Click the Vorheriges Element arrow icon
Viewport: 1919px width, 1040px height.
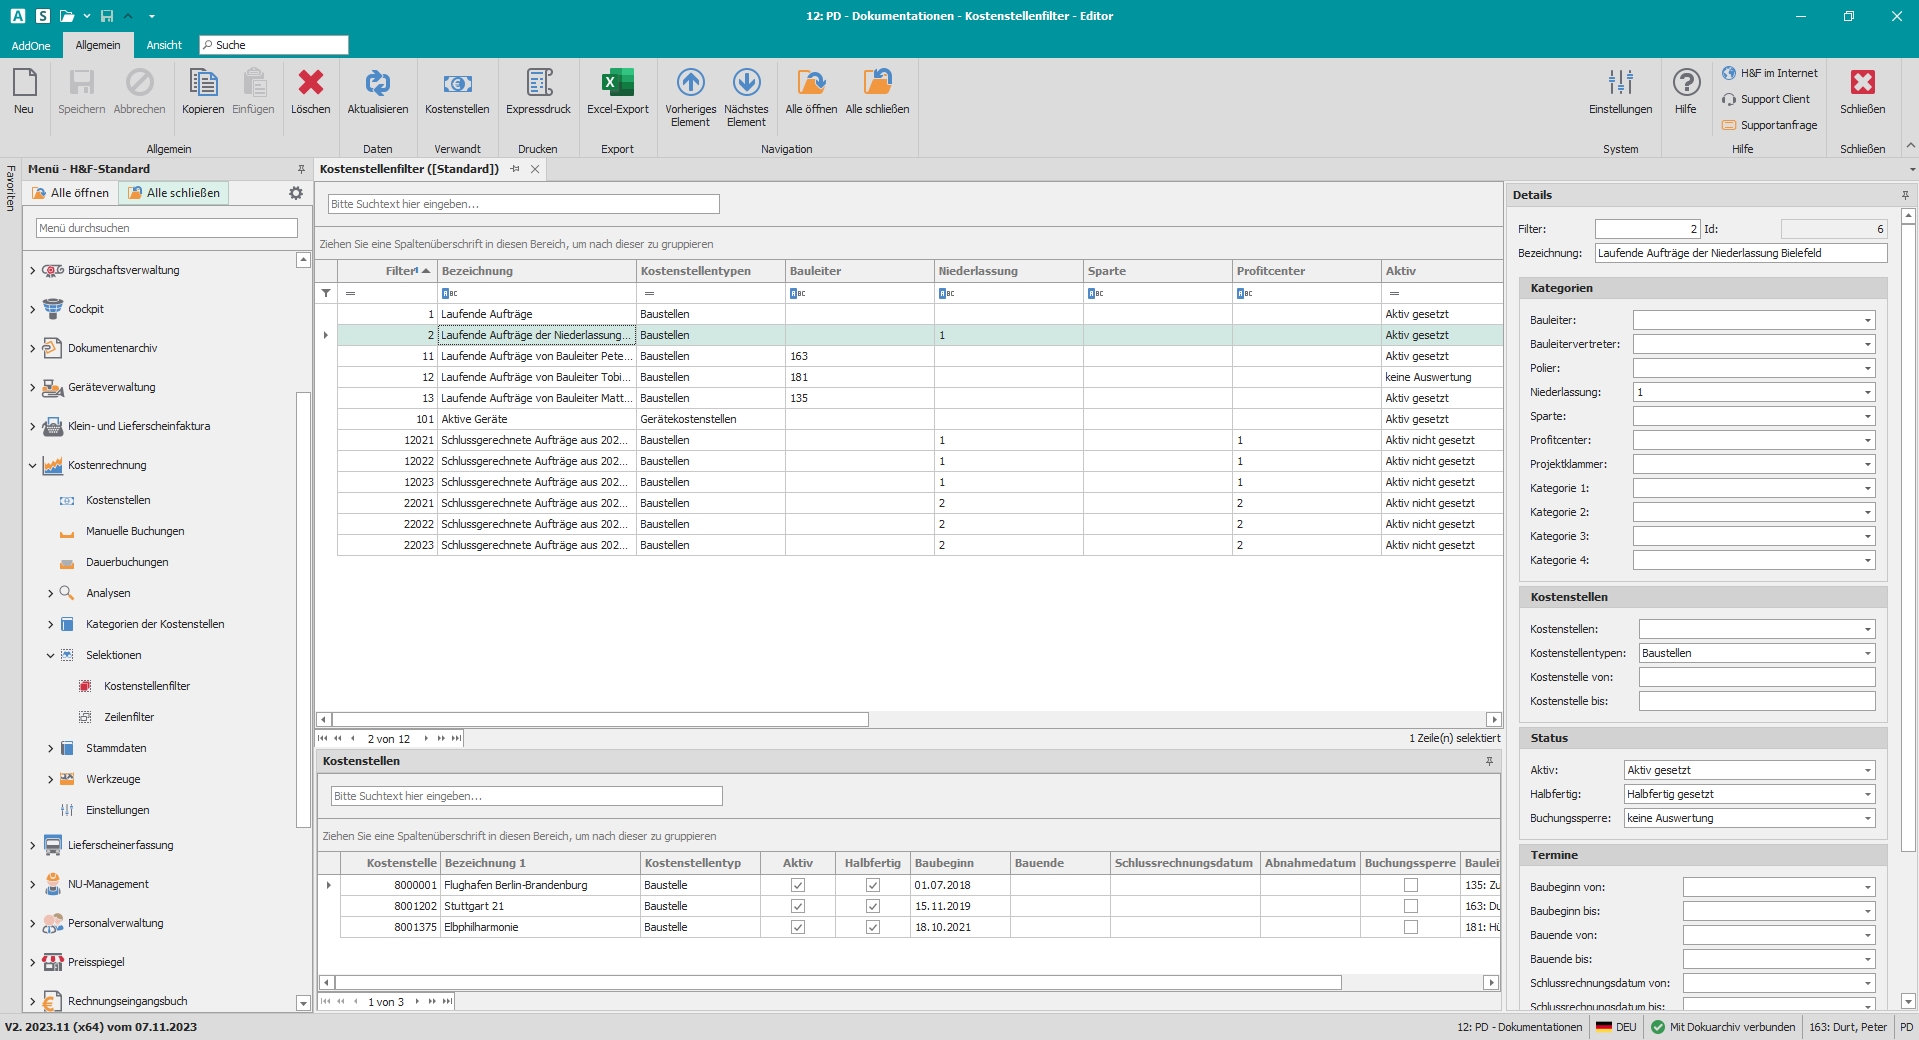[x=690, y=84]
